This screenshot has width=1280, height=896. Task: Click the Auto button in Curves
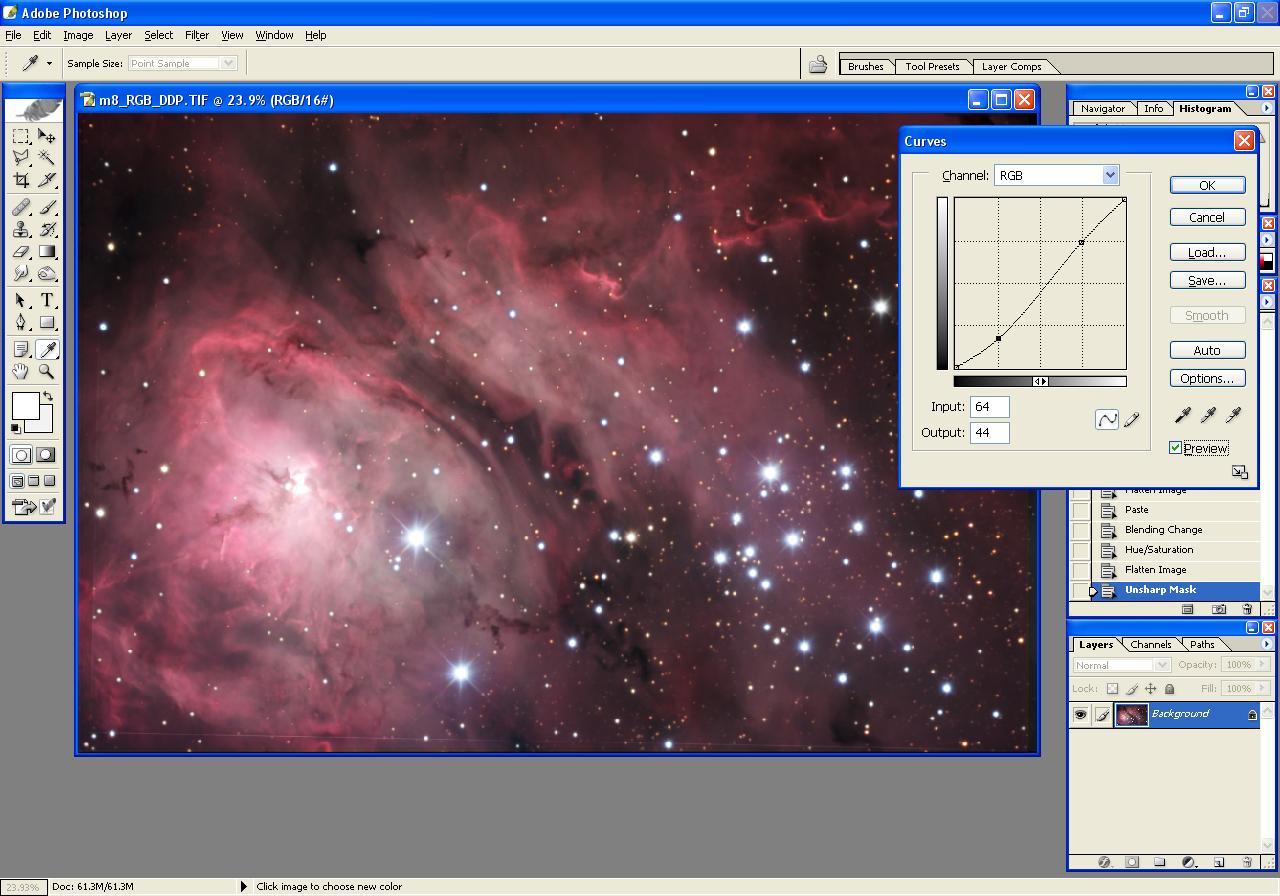tap(1207, 350)
